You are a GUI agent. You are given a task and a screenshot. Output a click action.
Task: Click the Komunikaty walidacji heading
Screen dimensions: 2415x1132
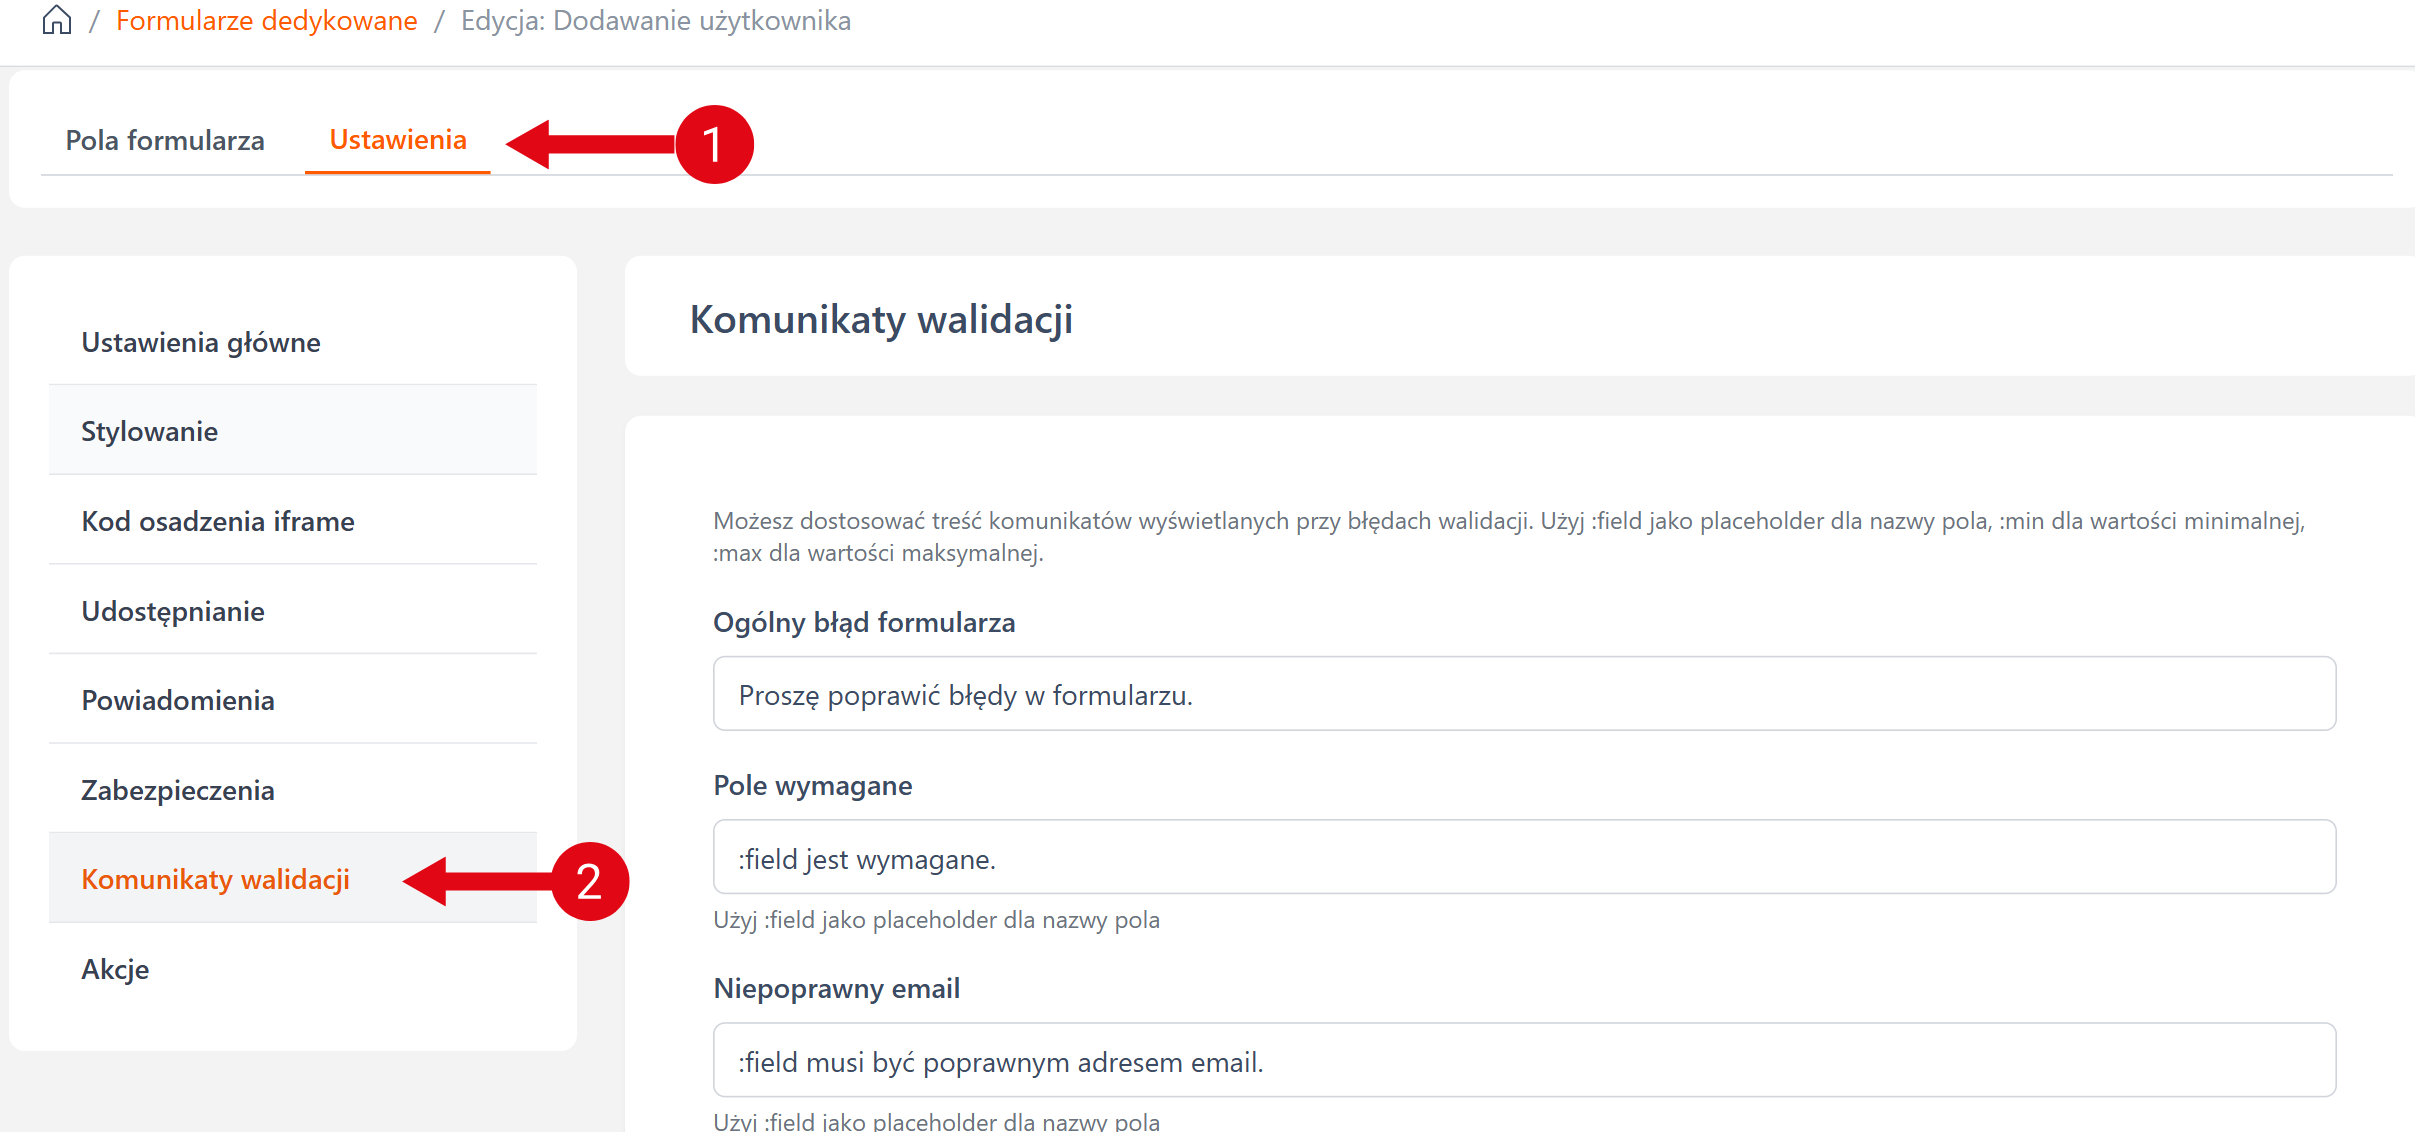pos(881,320)
